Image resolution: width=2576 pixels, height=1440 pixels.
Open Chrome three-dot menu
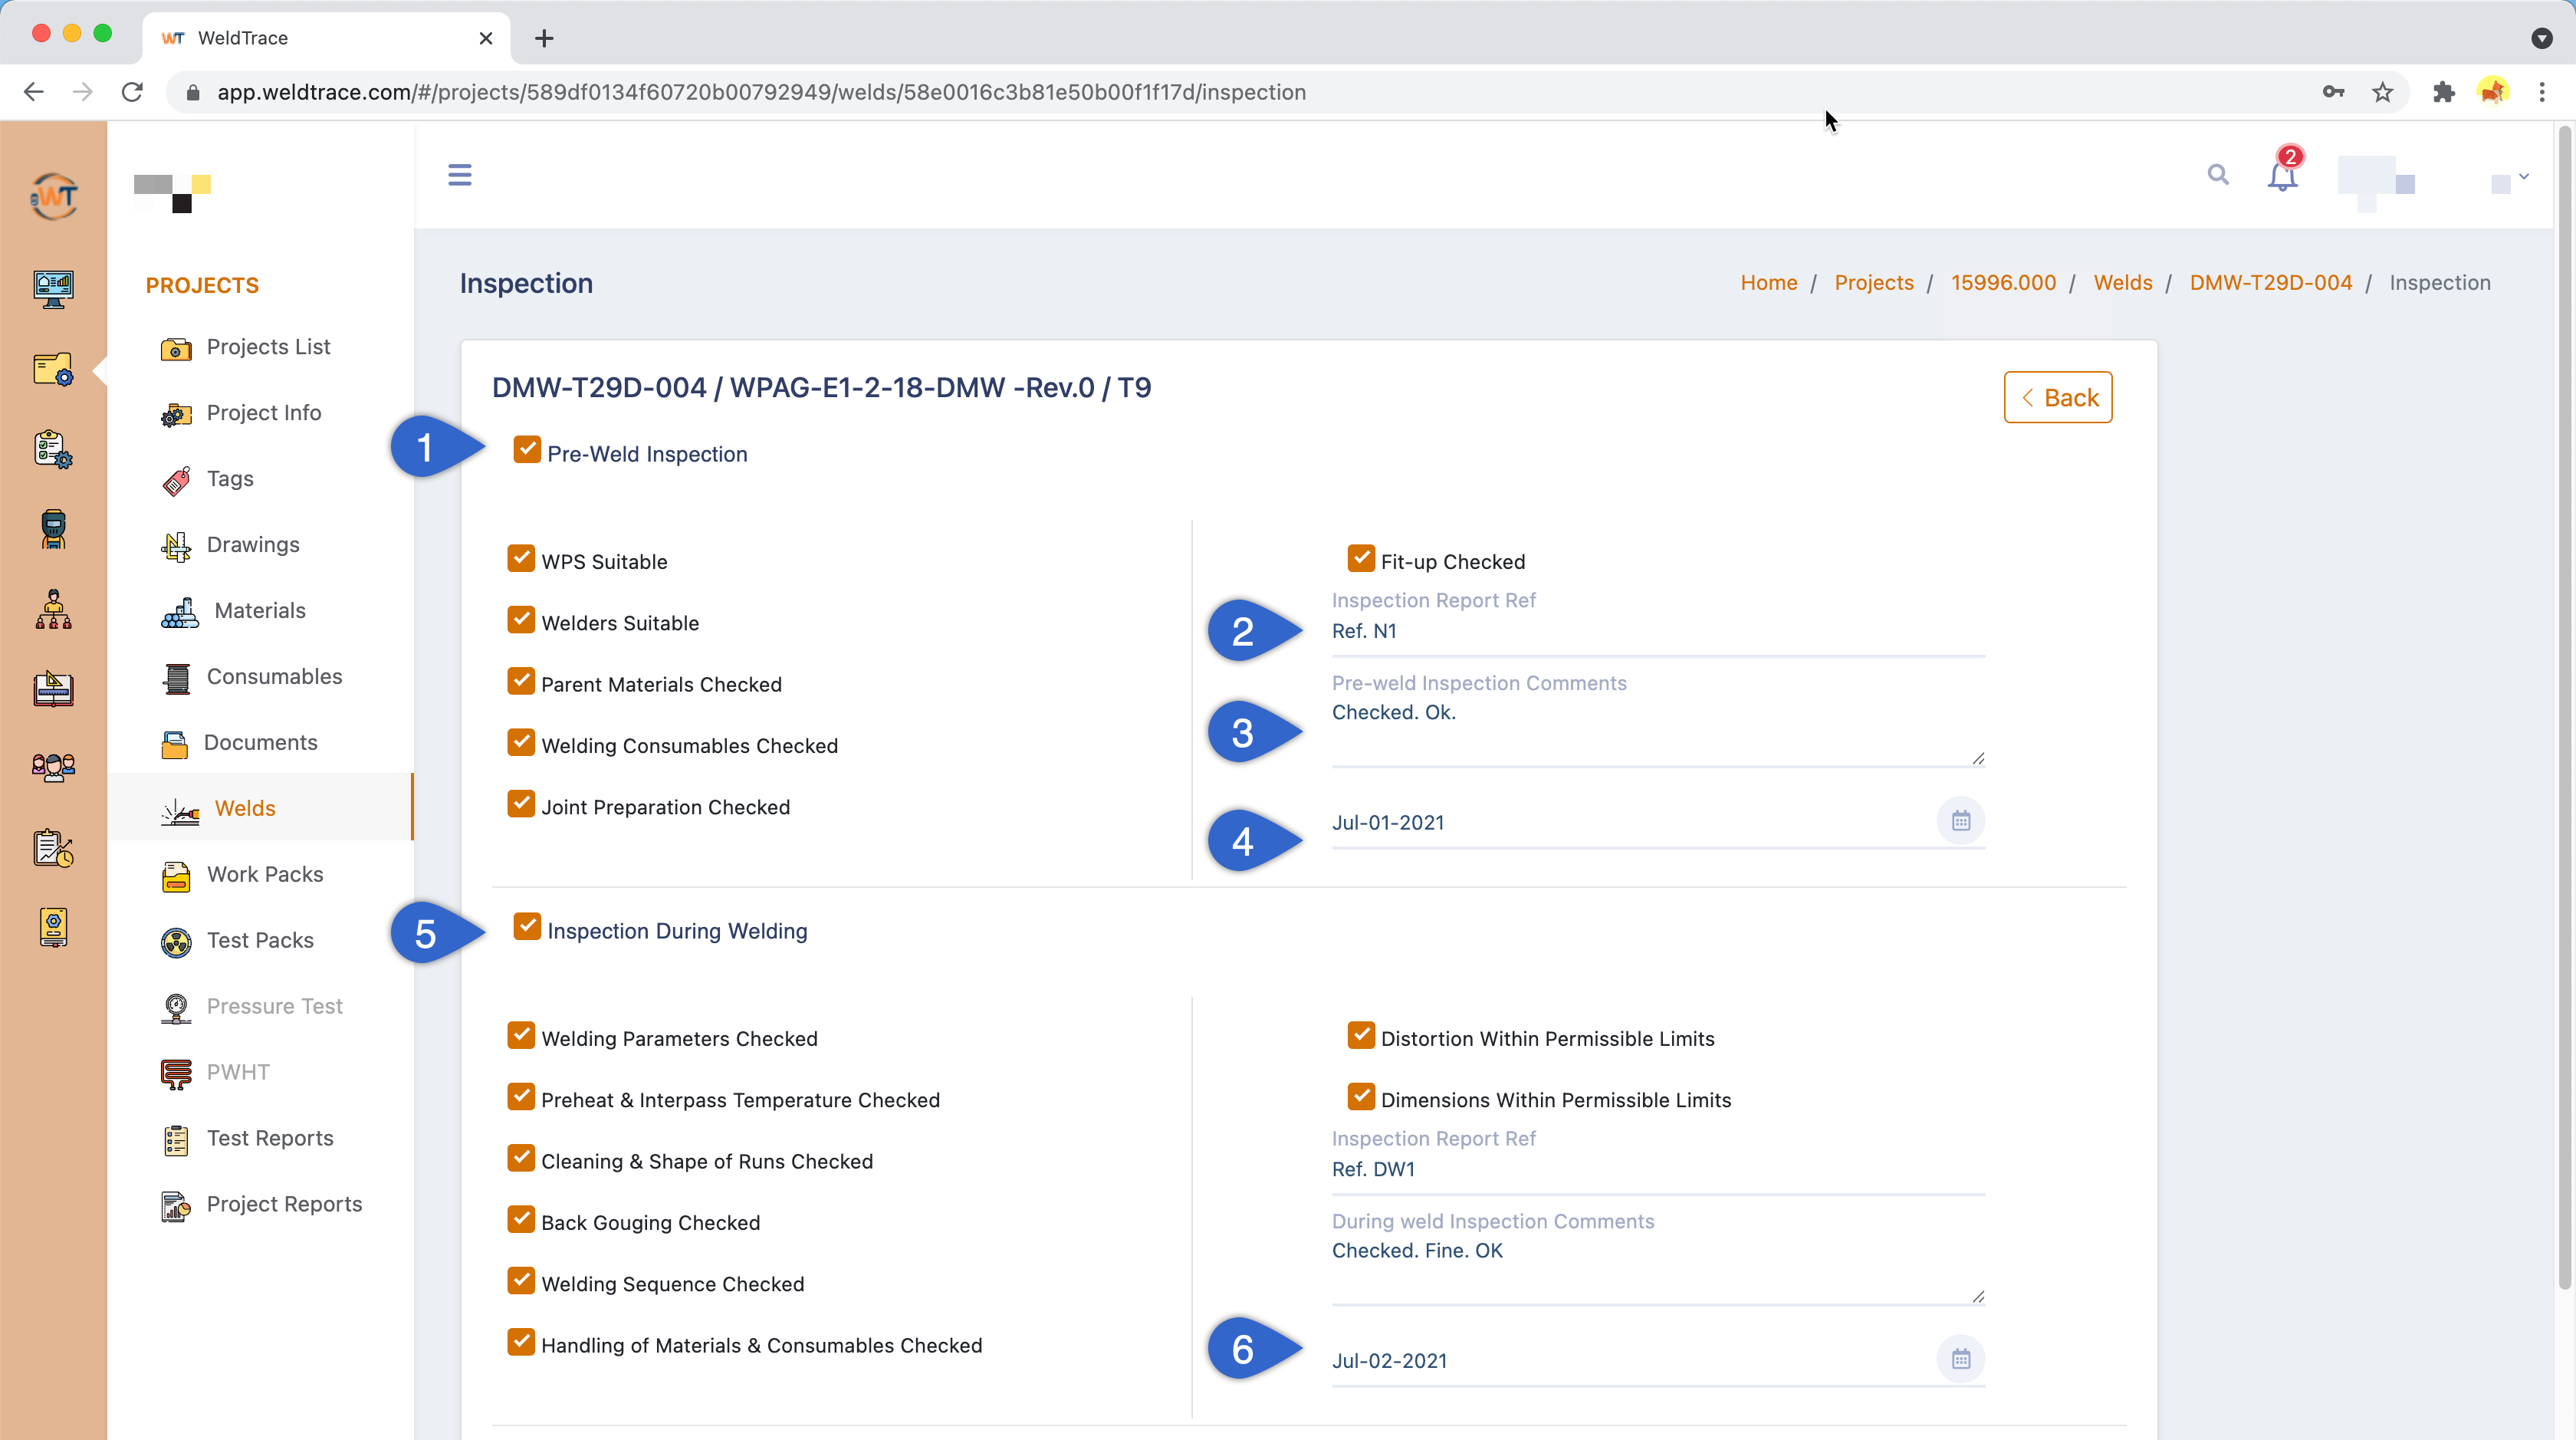tap(2541, 92)
